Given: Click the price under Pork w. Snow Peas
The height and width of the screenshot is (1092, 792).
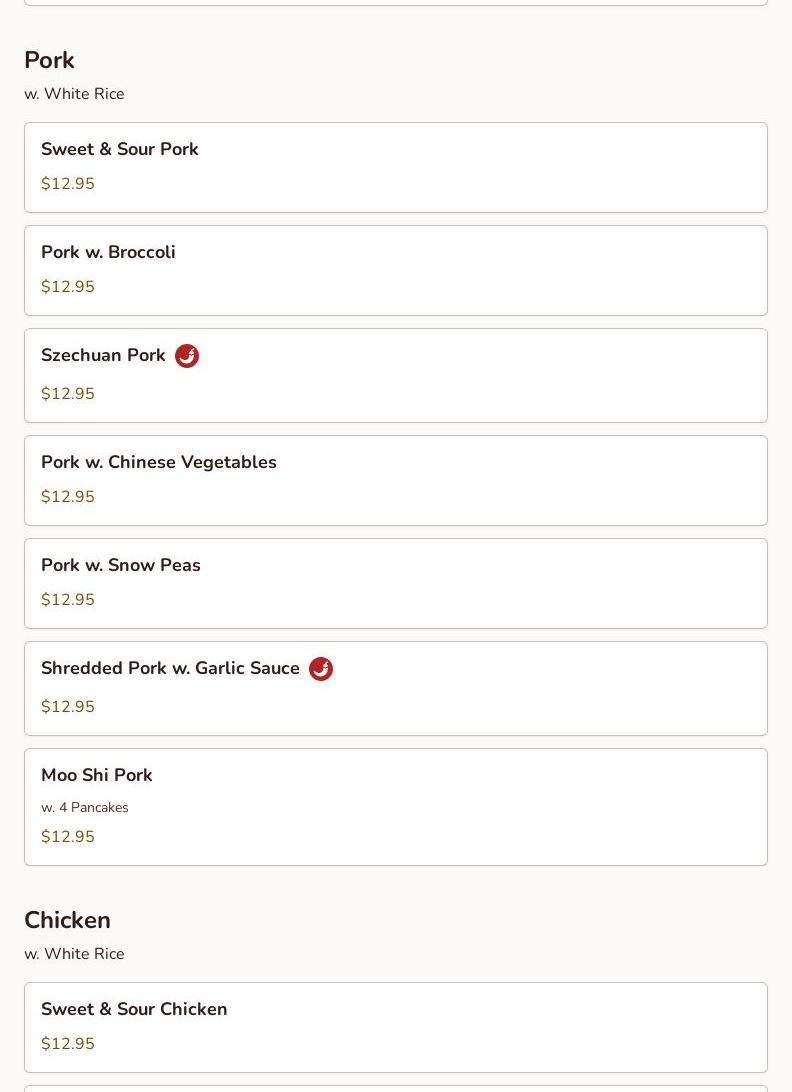Looking at the screenshot, I should pyautogui.click(x=68, y=600).
